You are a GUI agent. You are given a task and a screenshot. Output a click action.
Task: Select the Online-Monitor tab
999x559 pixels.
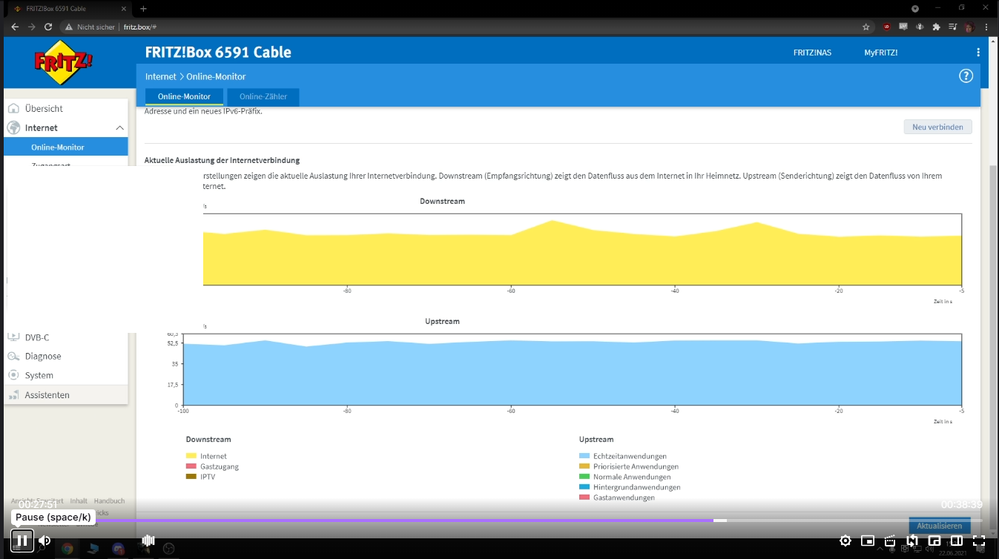(184, 97)
